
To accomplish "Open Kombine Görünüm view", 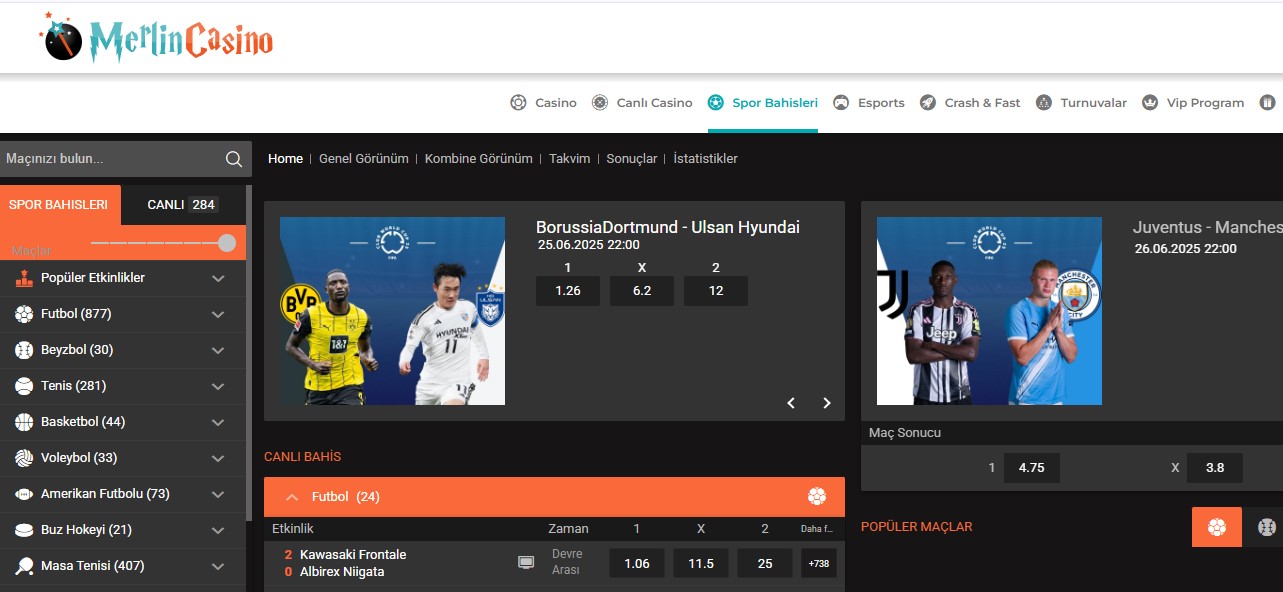I will (x=479, y=159).
